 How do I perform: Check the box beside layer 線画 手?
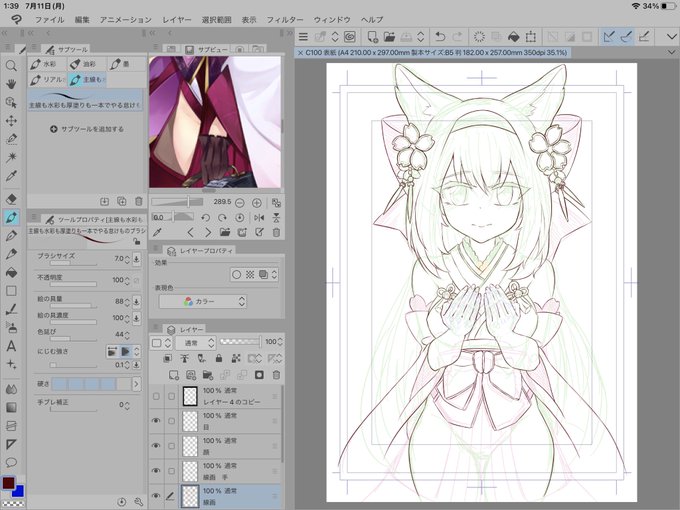171,471
